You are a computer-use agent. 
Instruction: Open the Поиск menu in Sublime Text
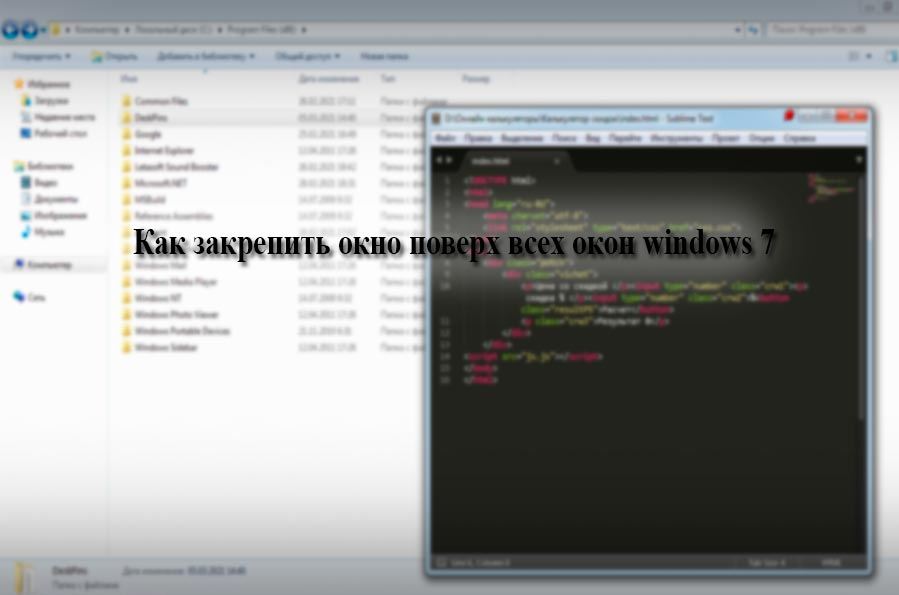[564, 138]
